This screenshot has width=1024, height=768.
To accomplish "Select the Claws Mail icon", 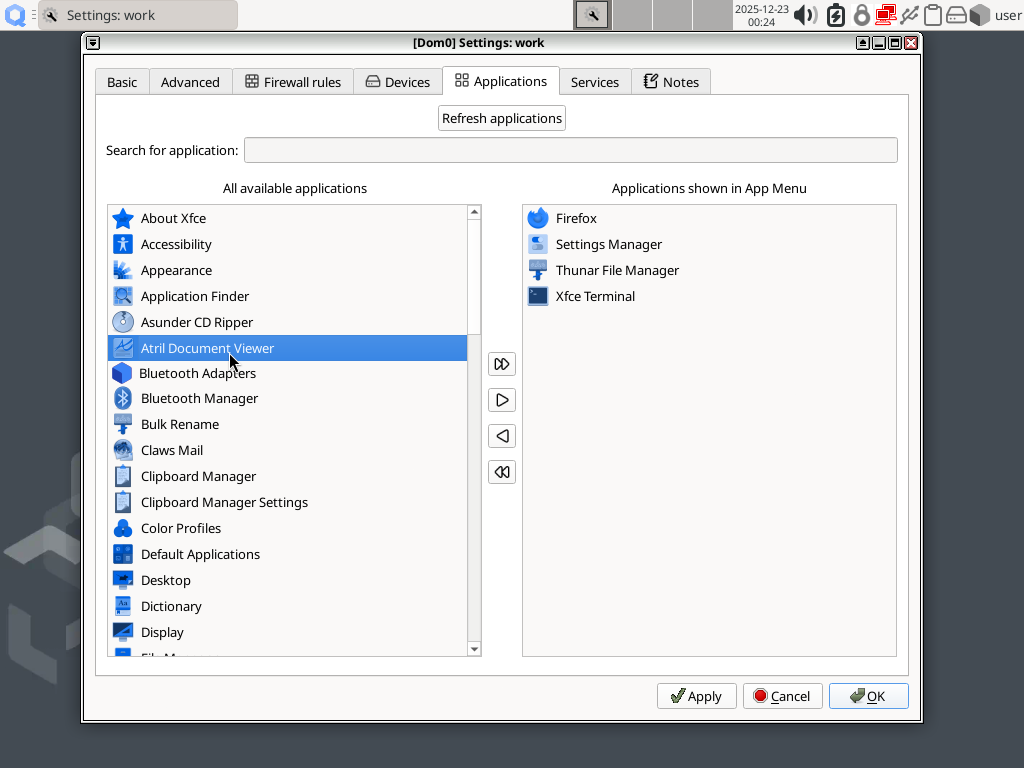I will [x=123, y=450].
